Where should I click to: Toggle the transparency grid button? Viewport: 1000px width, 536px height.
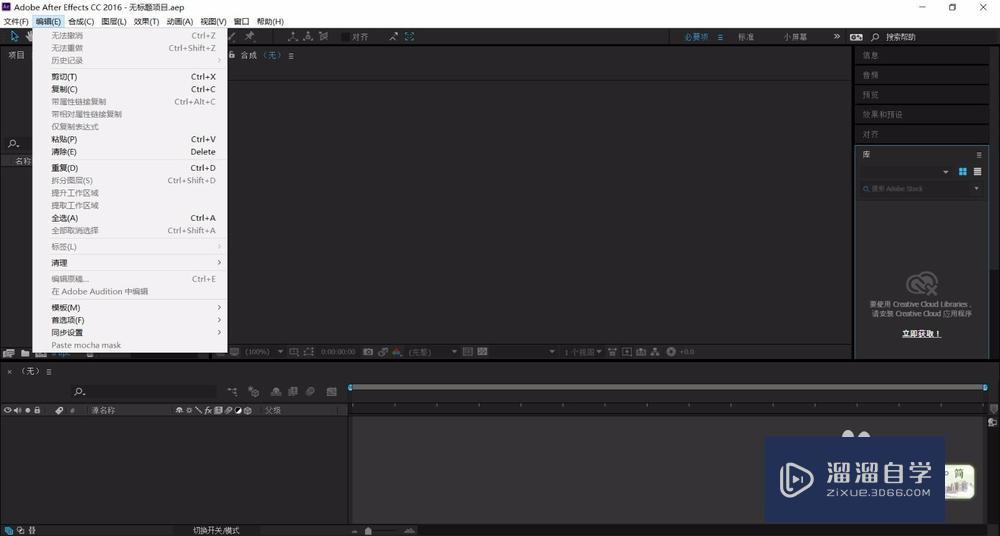click(x=482, y=352)
